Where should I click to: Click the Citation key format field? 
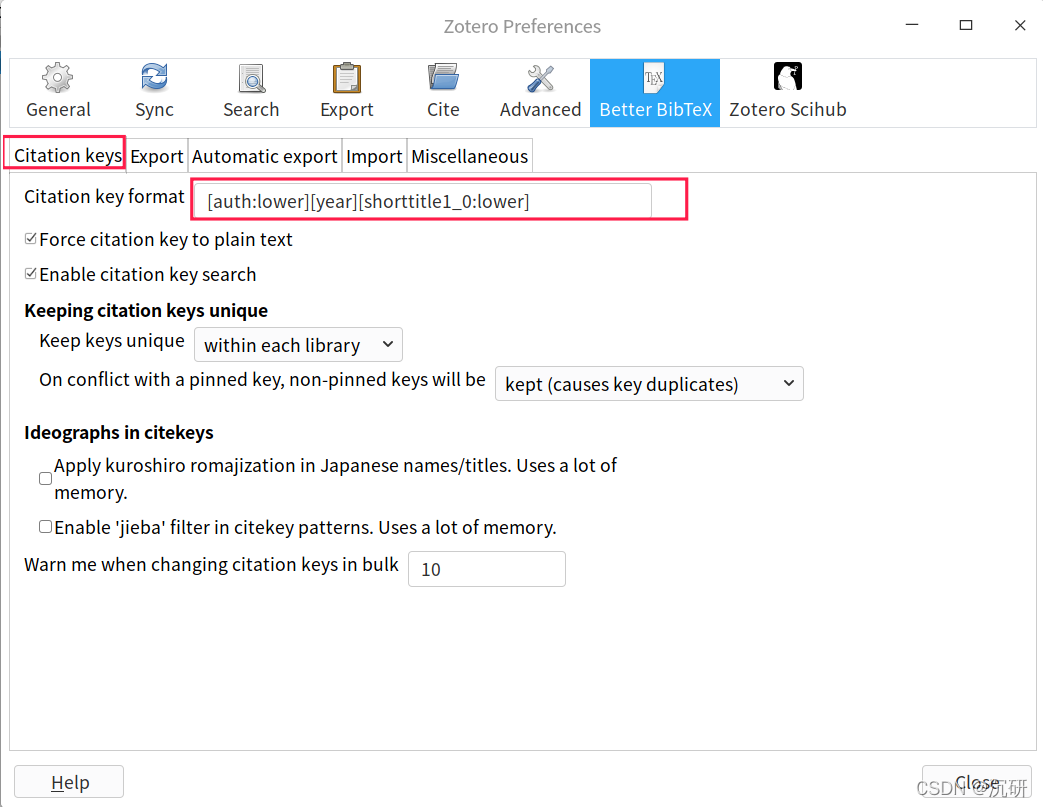point(422,201)
